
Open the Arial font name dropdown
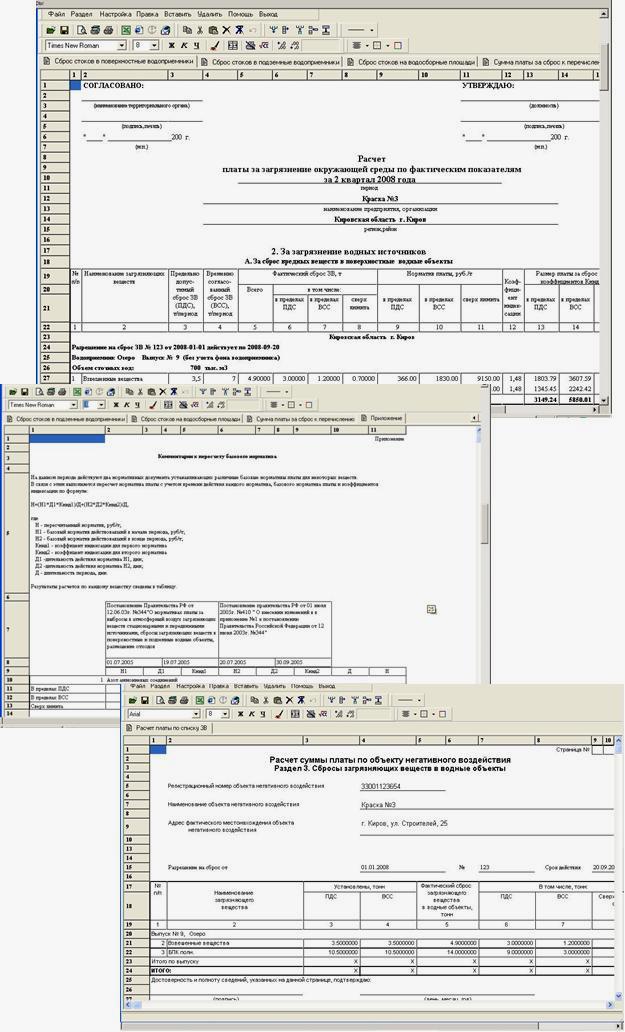click(196, 715)
